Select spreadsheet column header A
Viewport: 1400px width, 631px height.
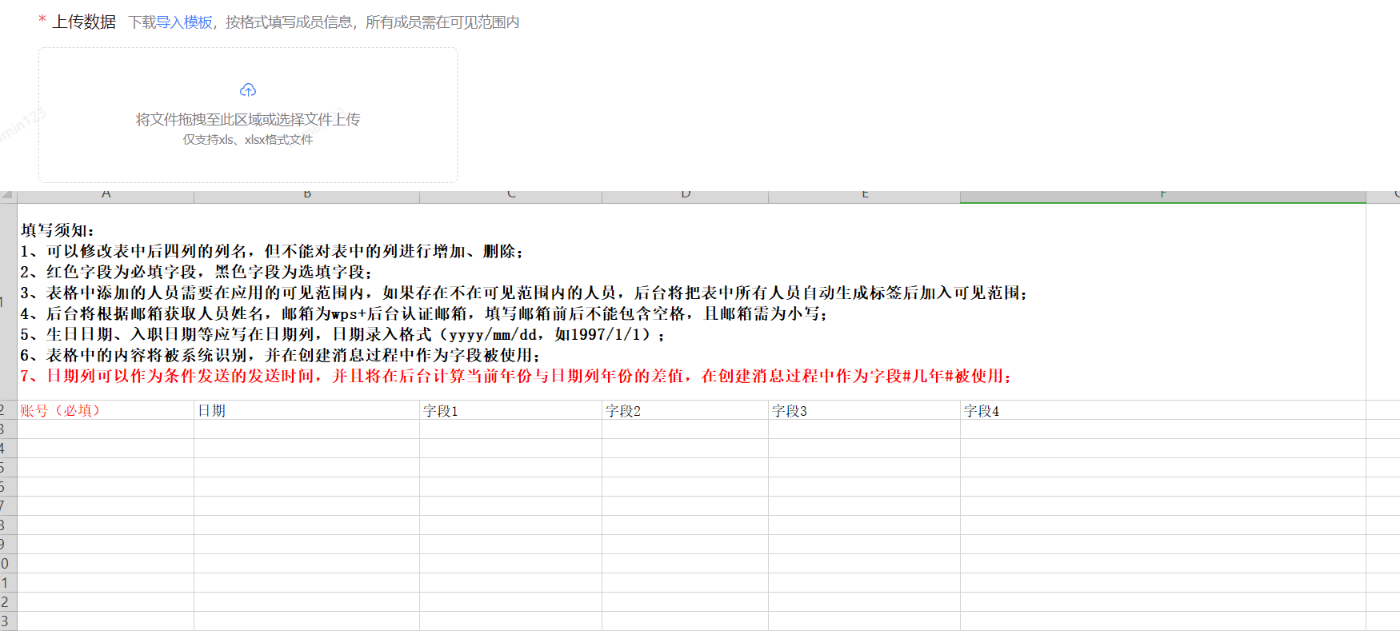pyautogui.click(x=106, y=191)
